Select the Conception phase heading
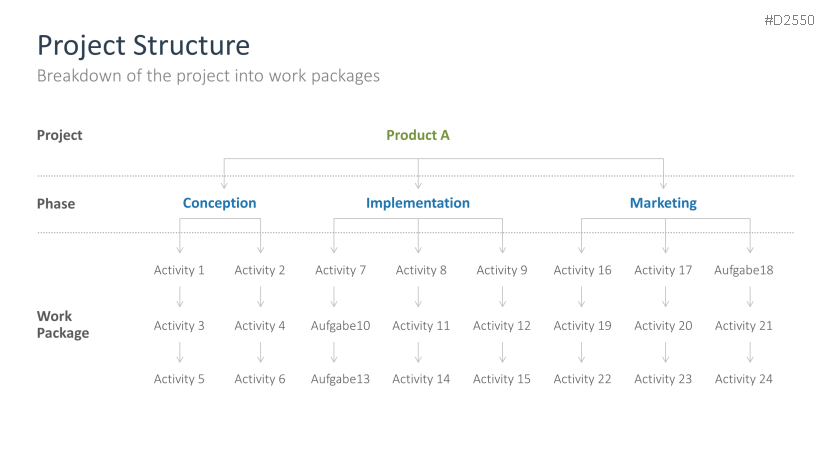The height and width of the screenshot is (466, 829). [x=219, y=203]
